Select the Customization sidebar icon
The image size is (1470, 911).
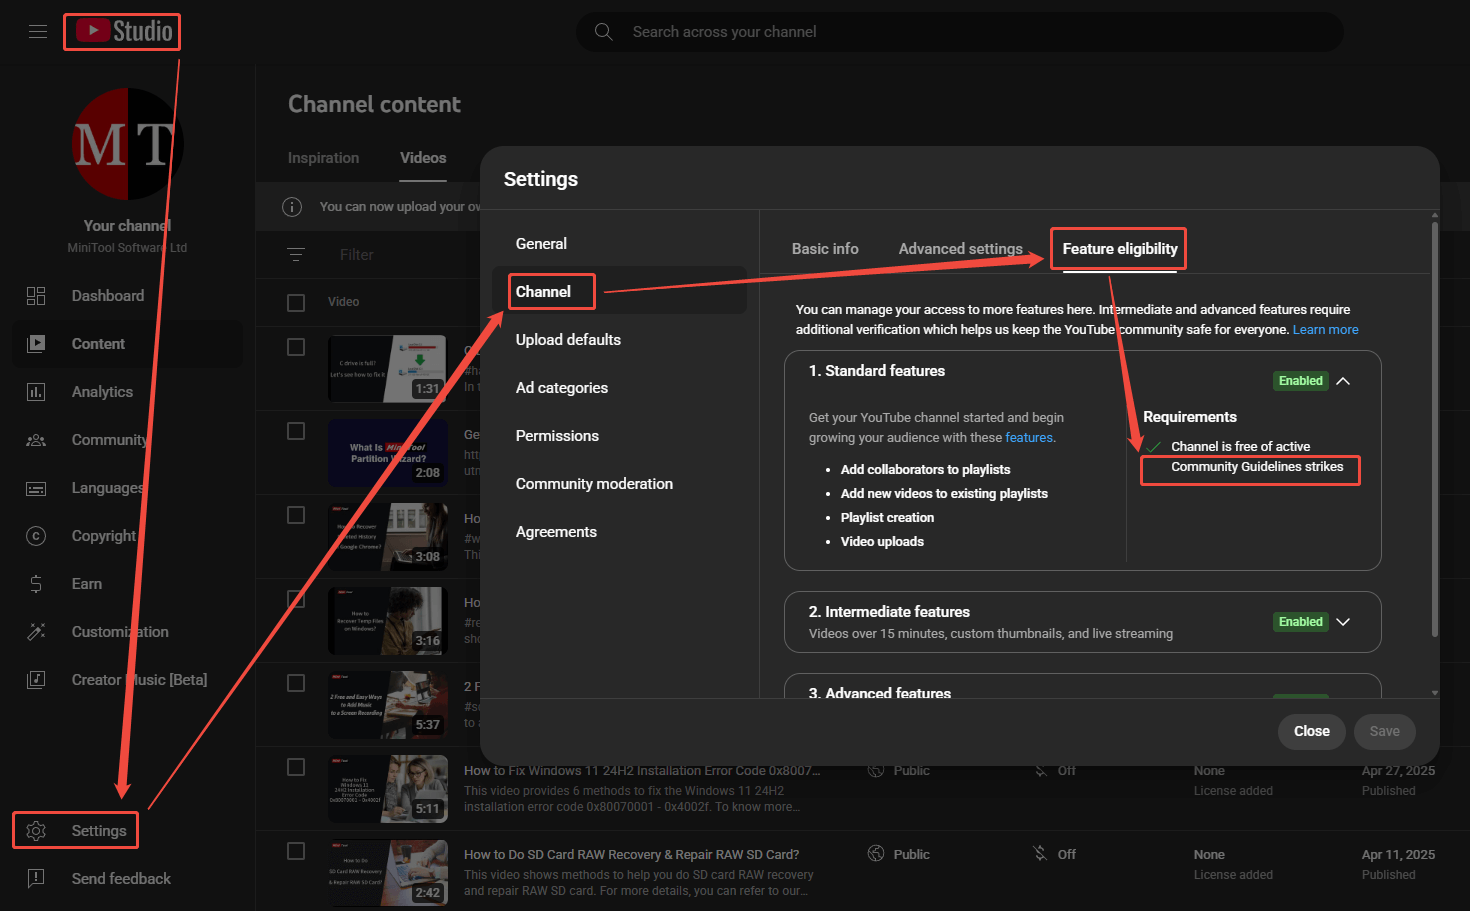point(36,631)
